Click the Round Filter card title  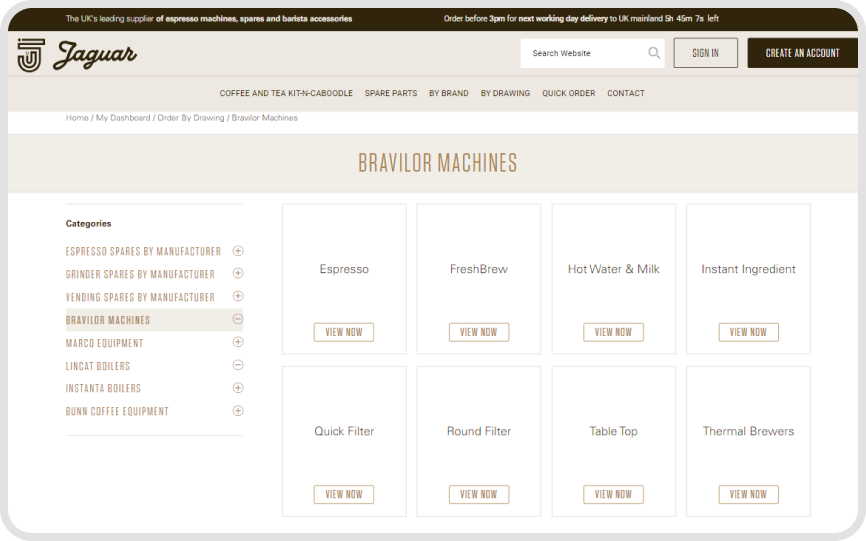479,431
